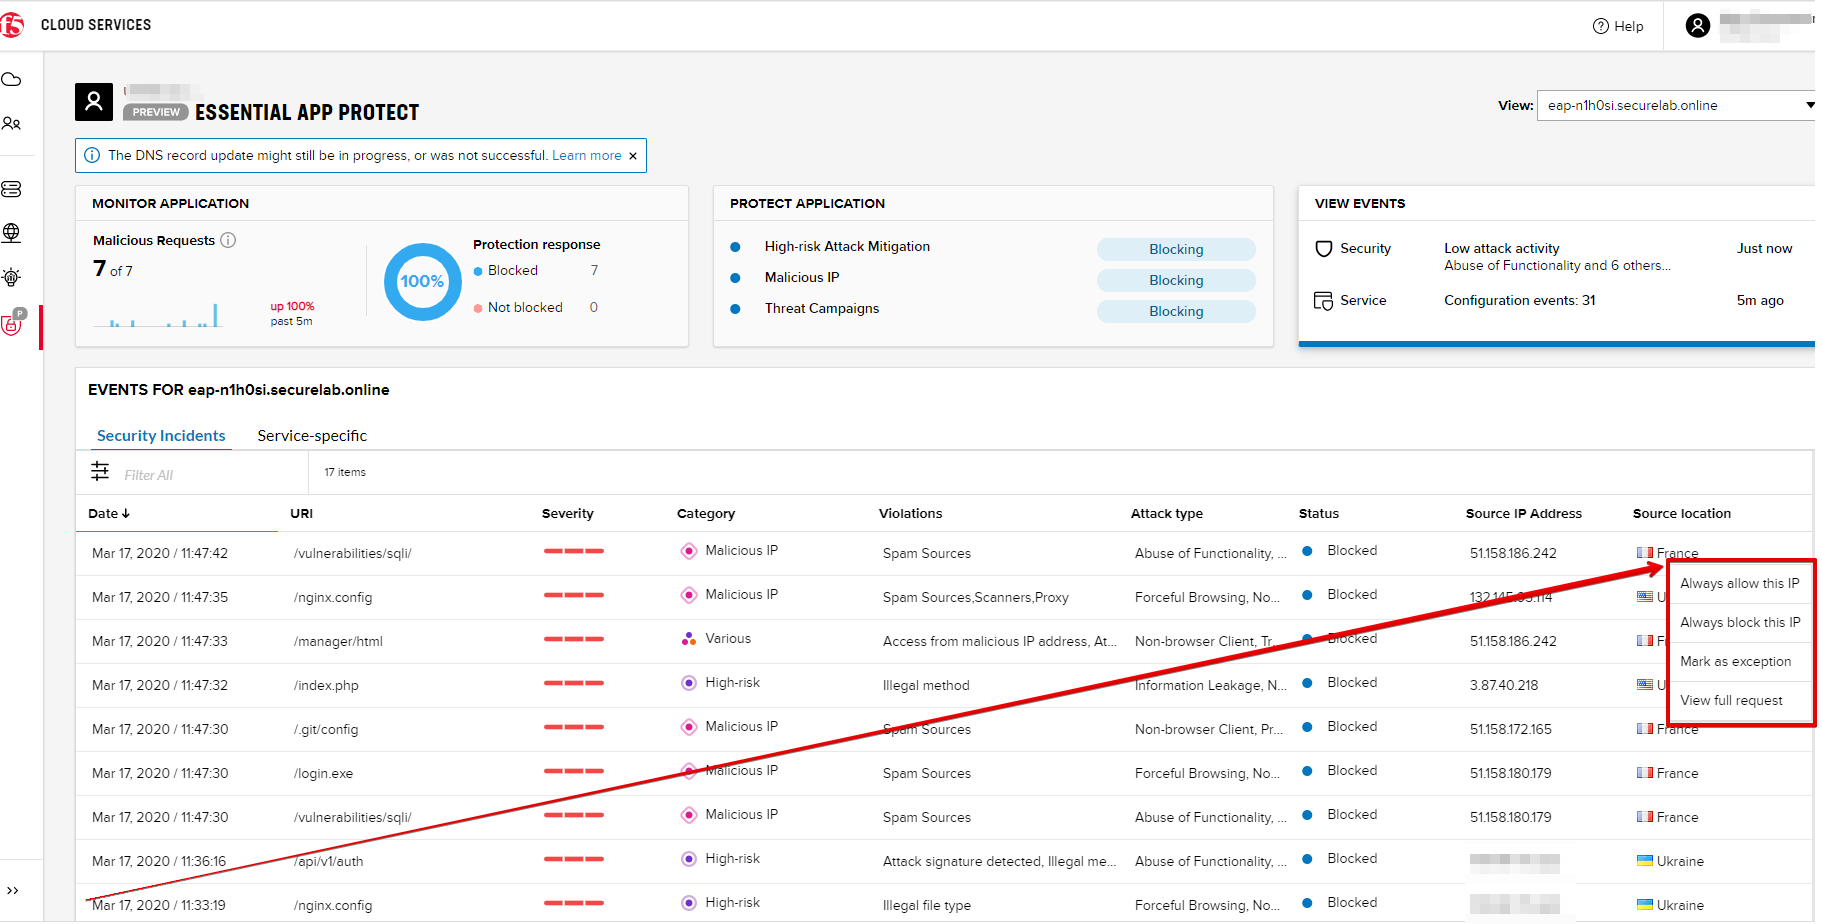Click /login.exe URI cell

pos(323,773)
